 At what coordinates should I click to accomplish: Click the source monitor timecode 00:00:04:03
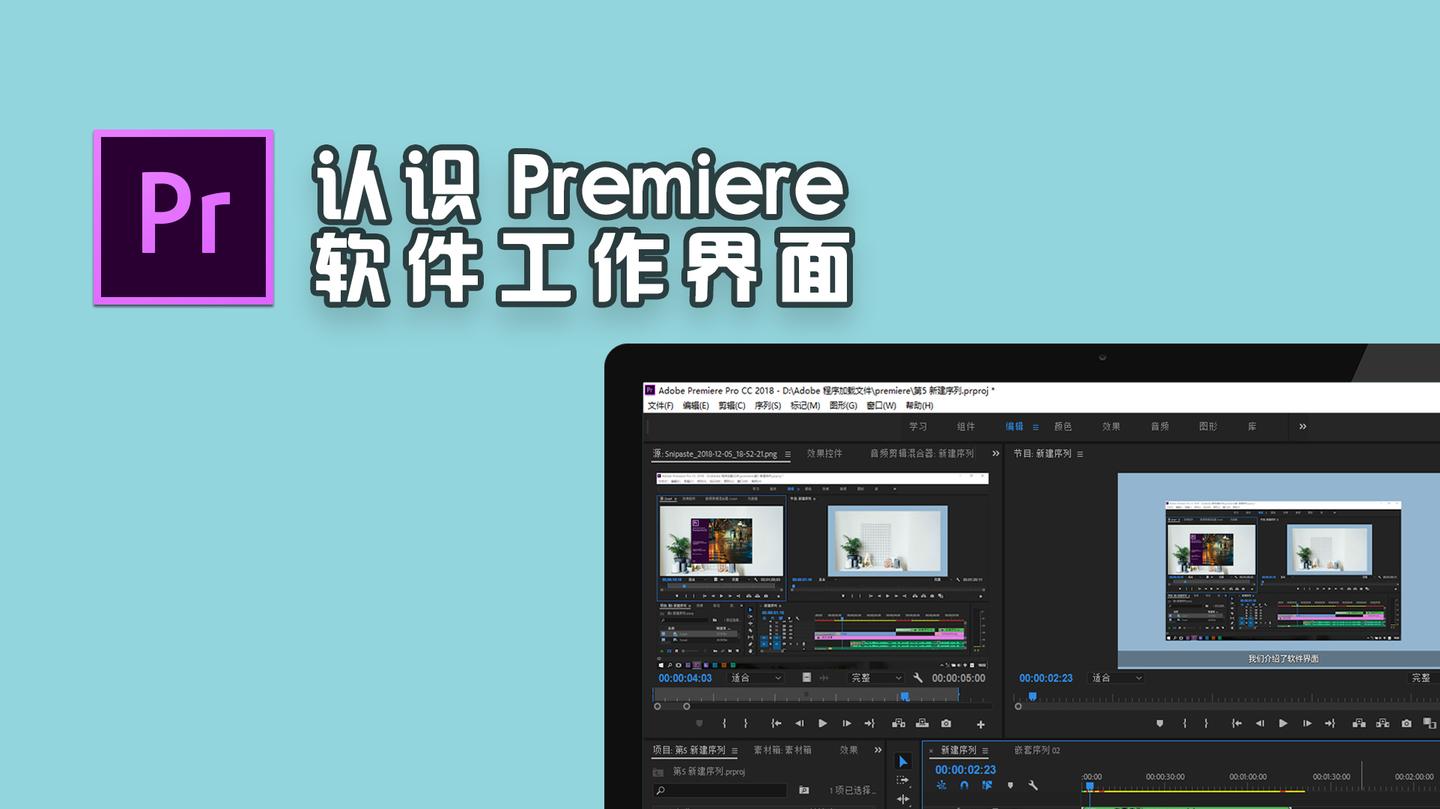(x=685, y=678)
